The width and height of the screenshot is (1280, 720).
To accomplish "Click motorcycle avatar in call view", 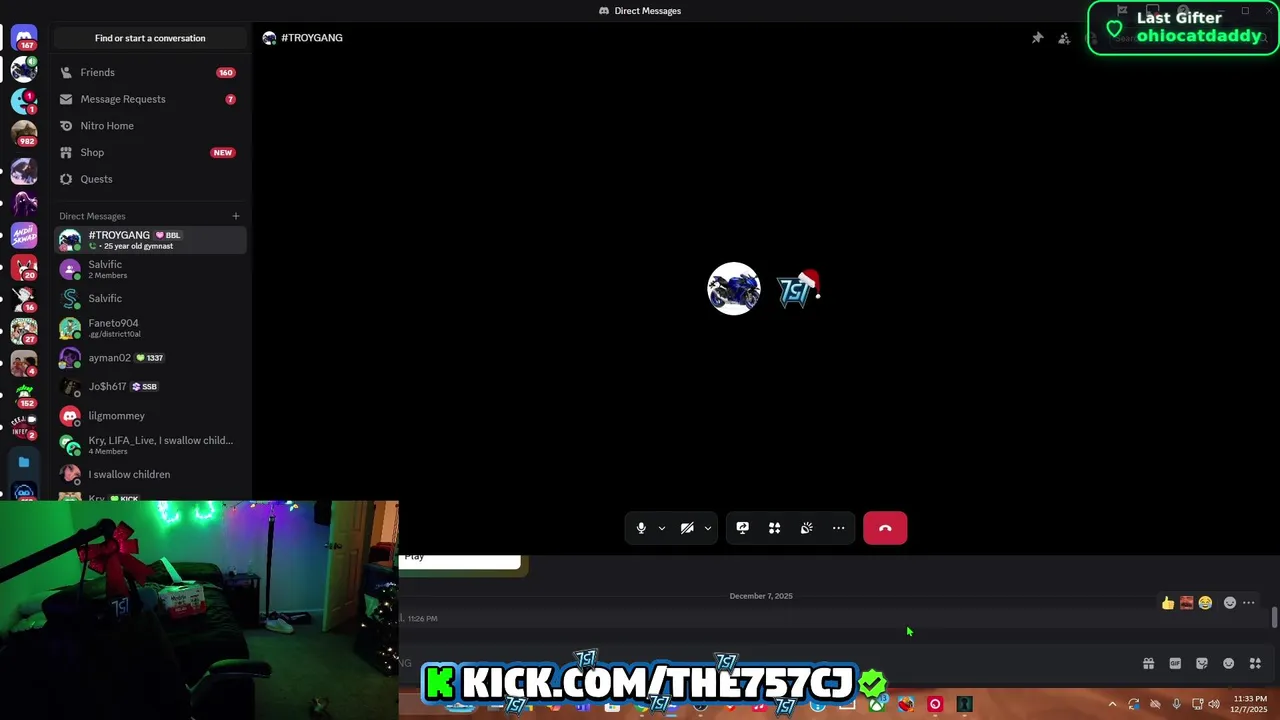I will pyautogui.click(x=734, y=289).
